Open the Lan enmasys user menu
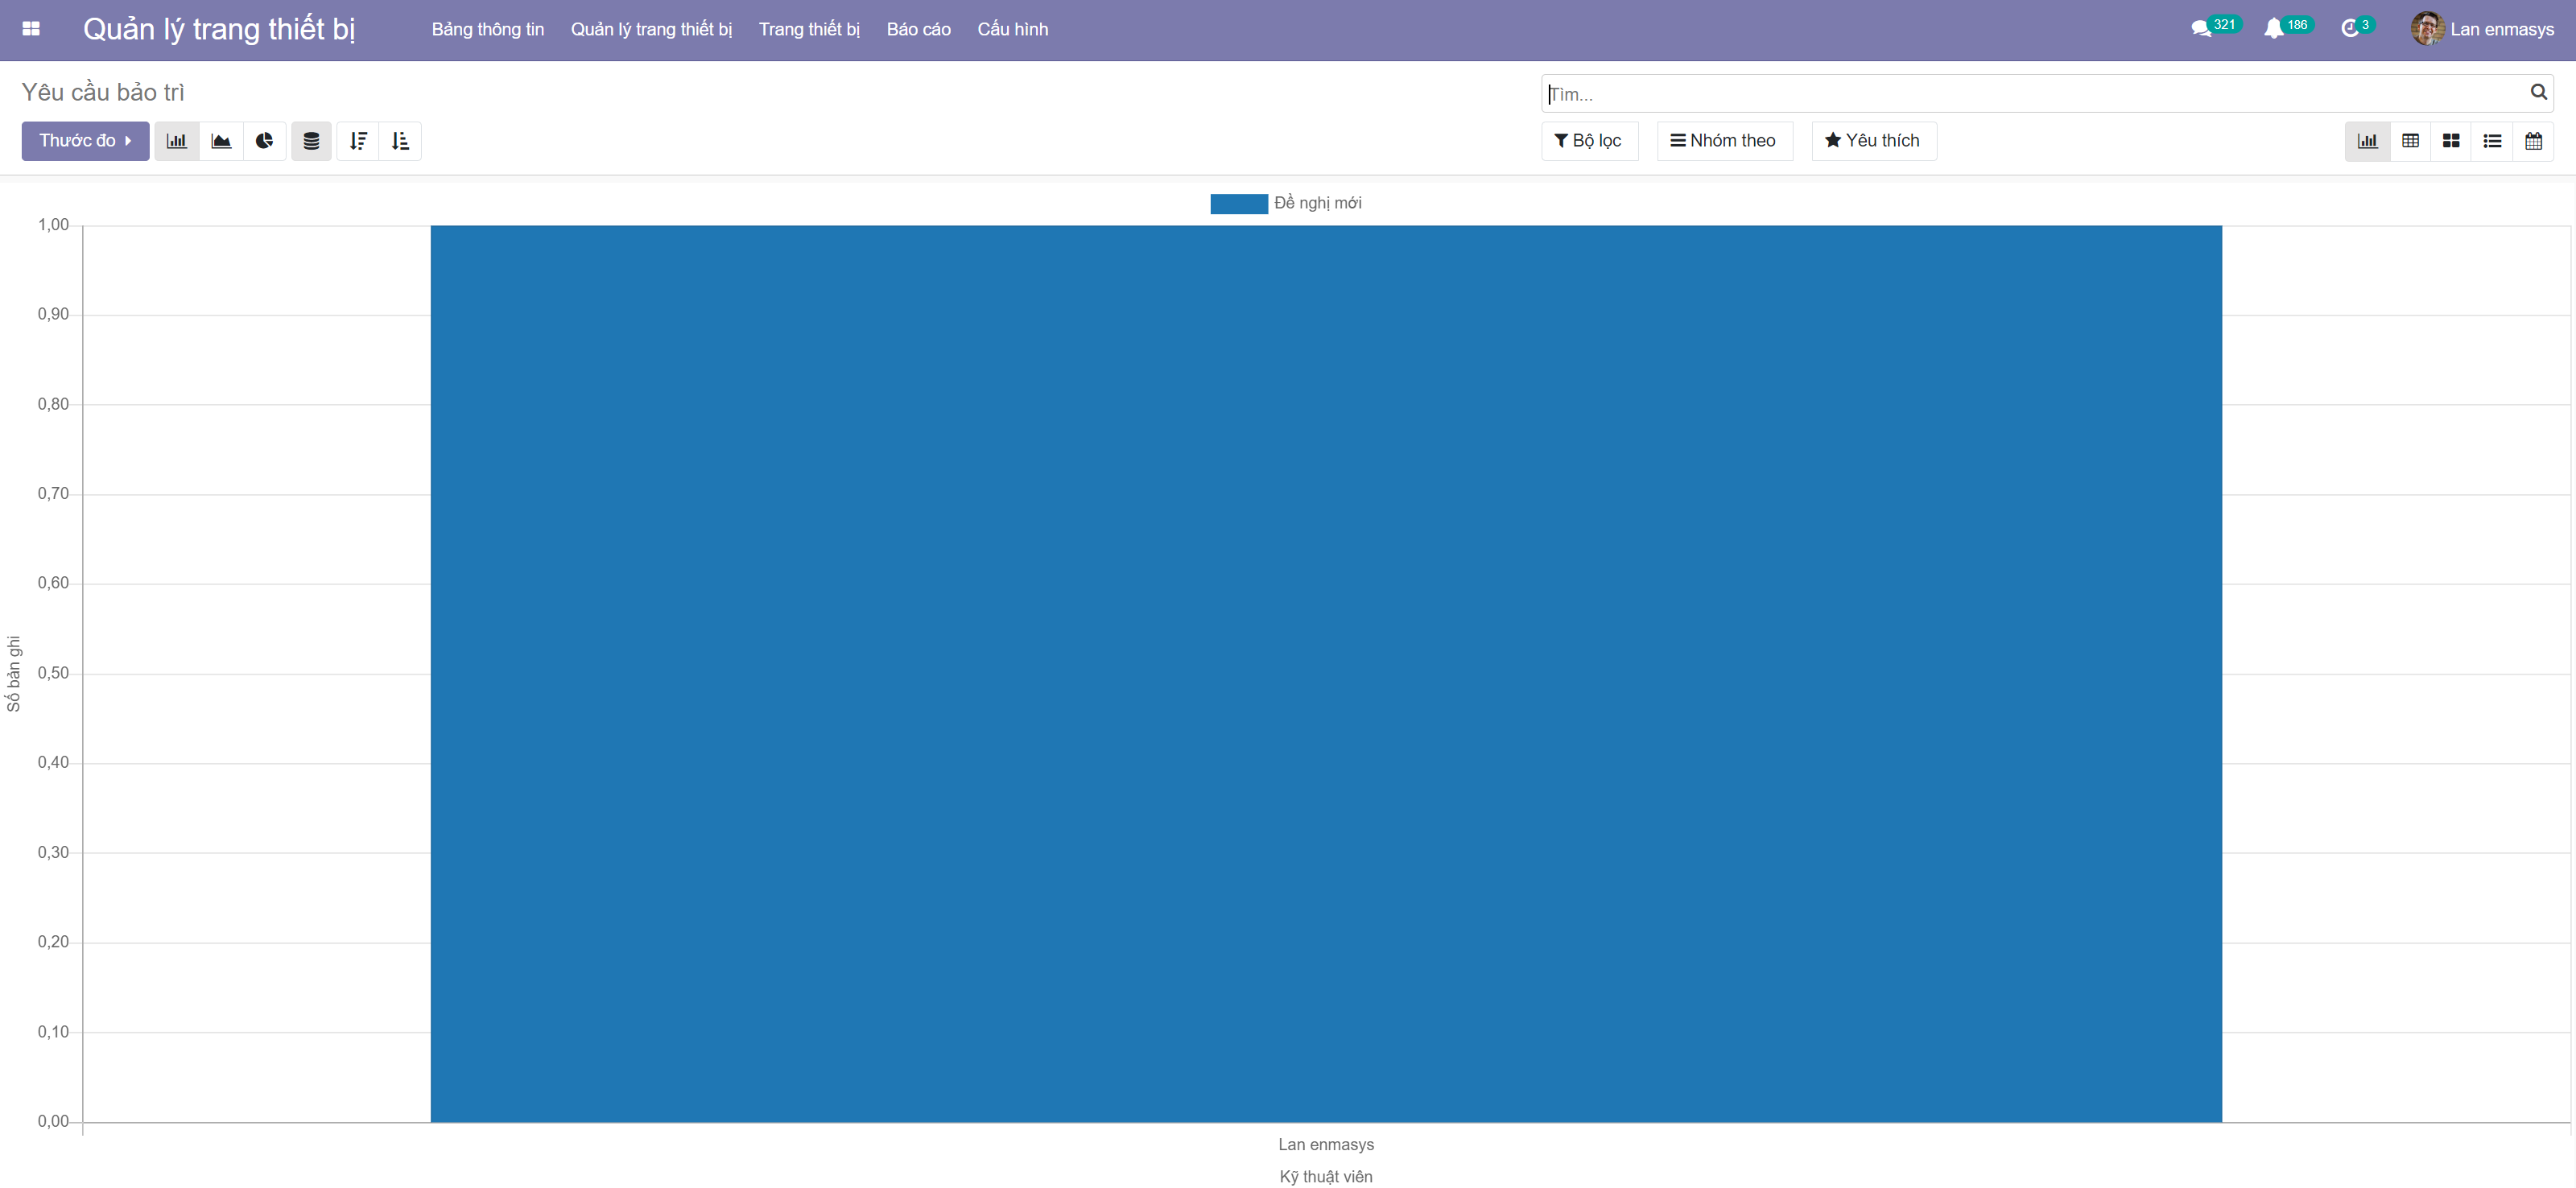The image size is (2576, 1188). tap(2482, 29)
